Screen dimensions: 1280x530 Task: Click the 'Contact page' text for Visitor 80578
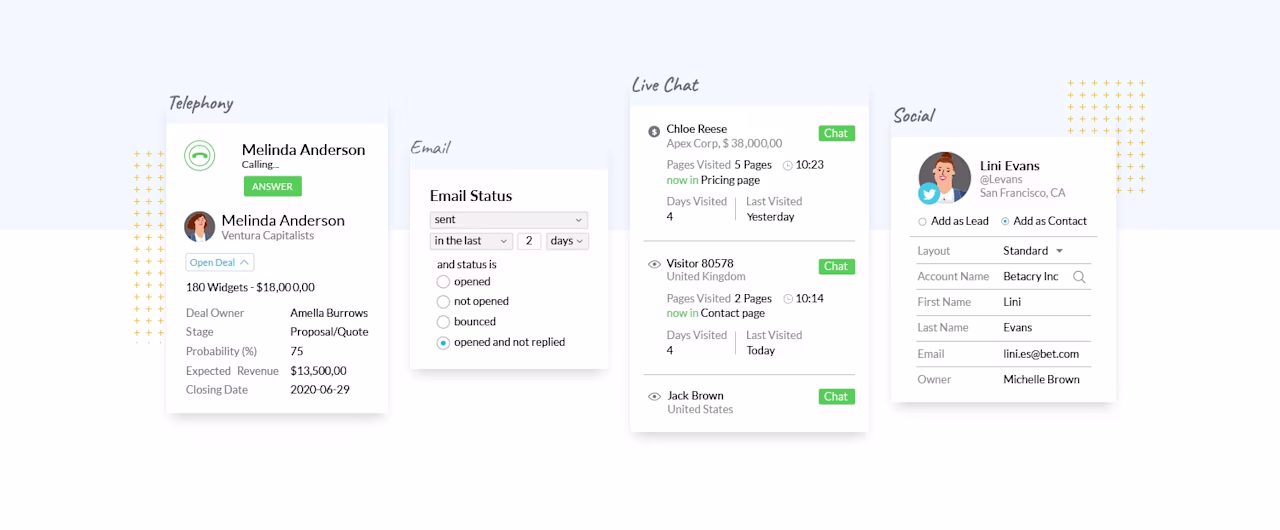(731, 314)
